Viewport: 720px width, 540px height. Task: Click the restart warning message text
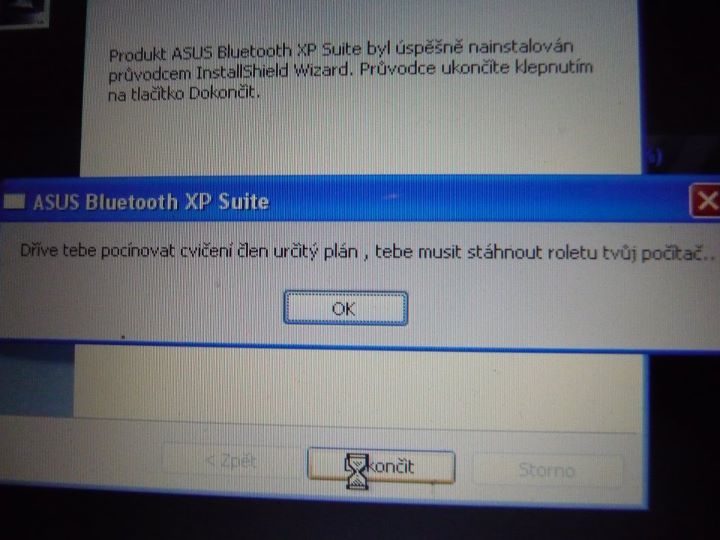coord(367,252)
